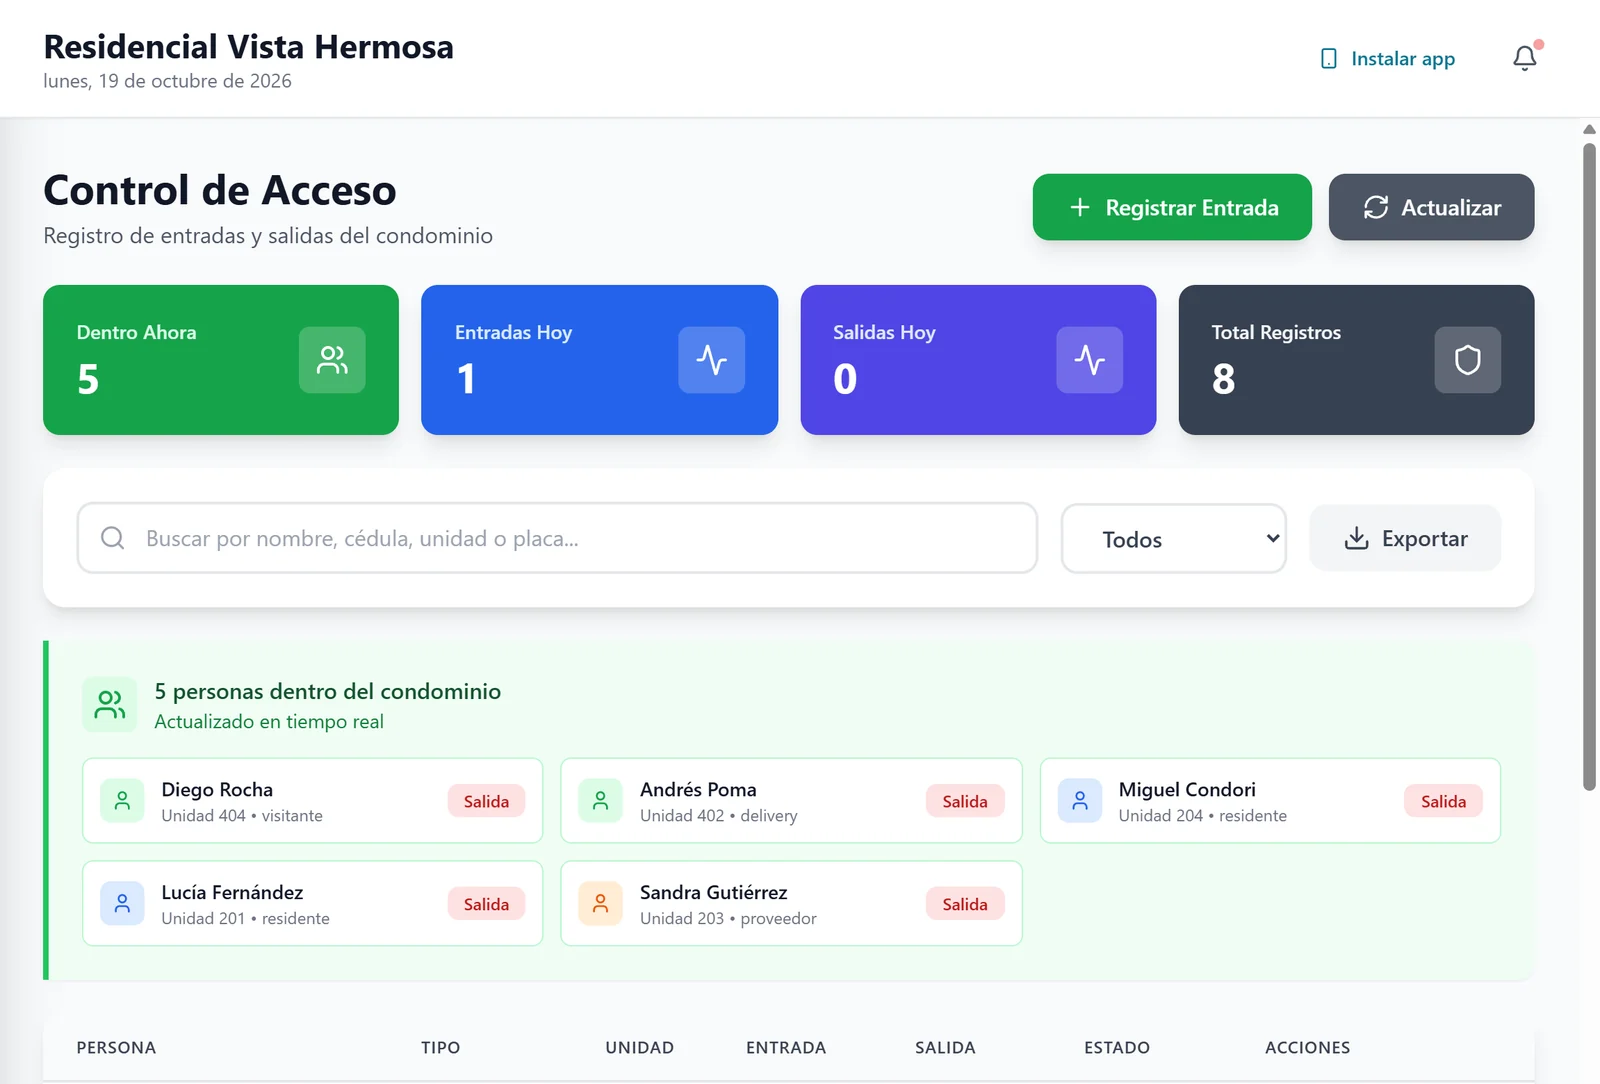
Task: Refresh with the Actualizar button
Action: tap(1432, 207)
